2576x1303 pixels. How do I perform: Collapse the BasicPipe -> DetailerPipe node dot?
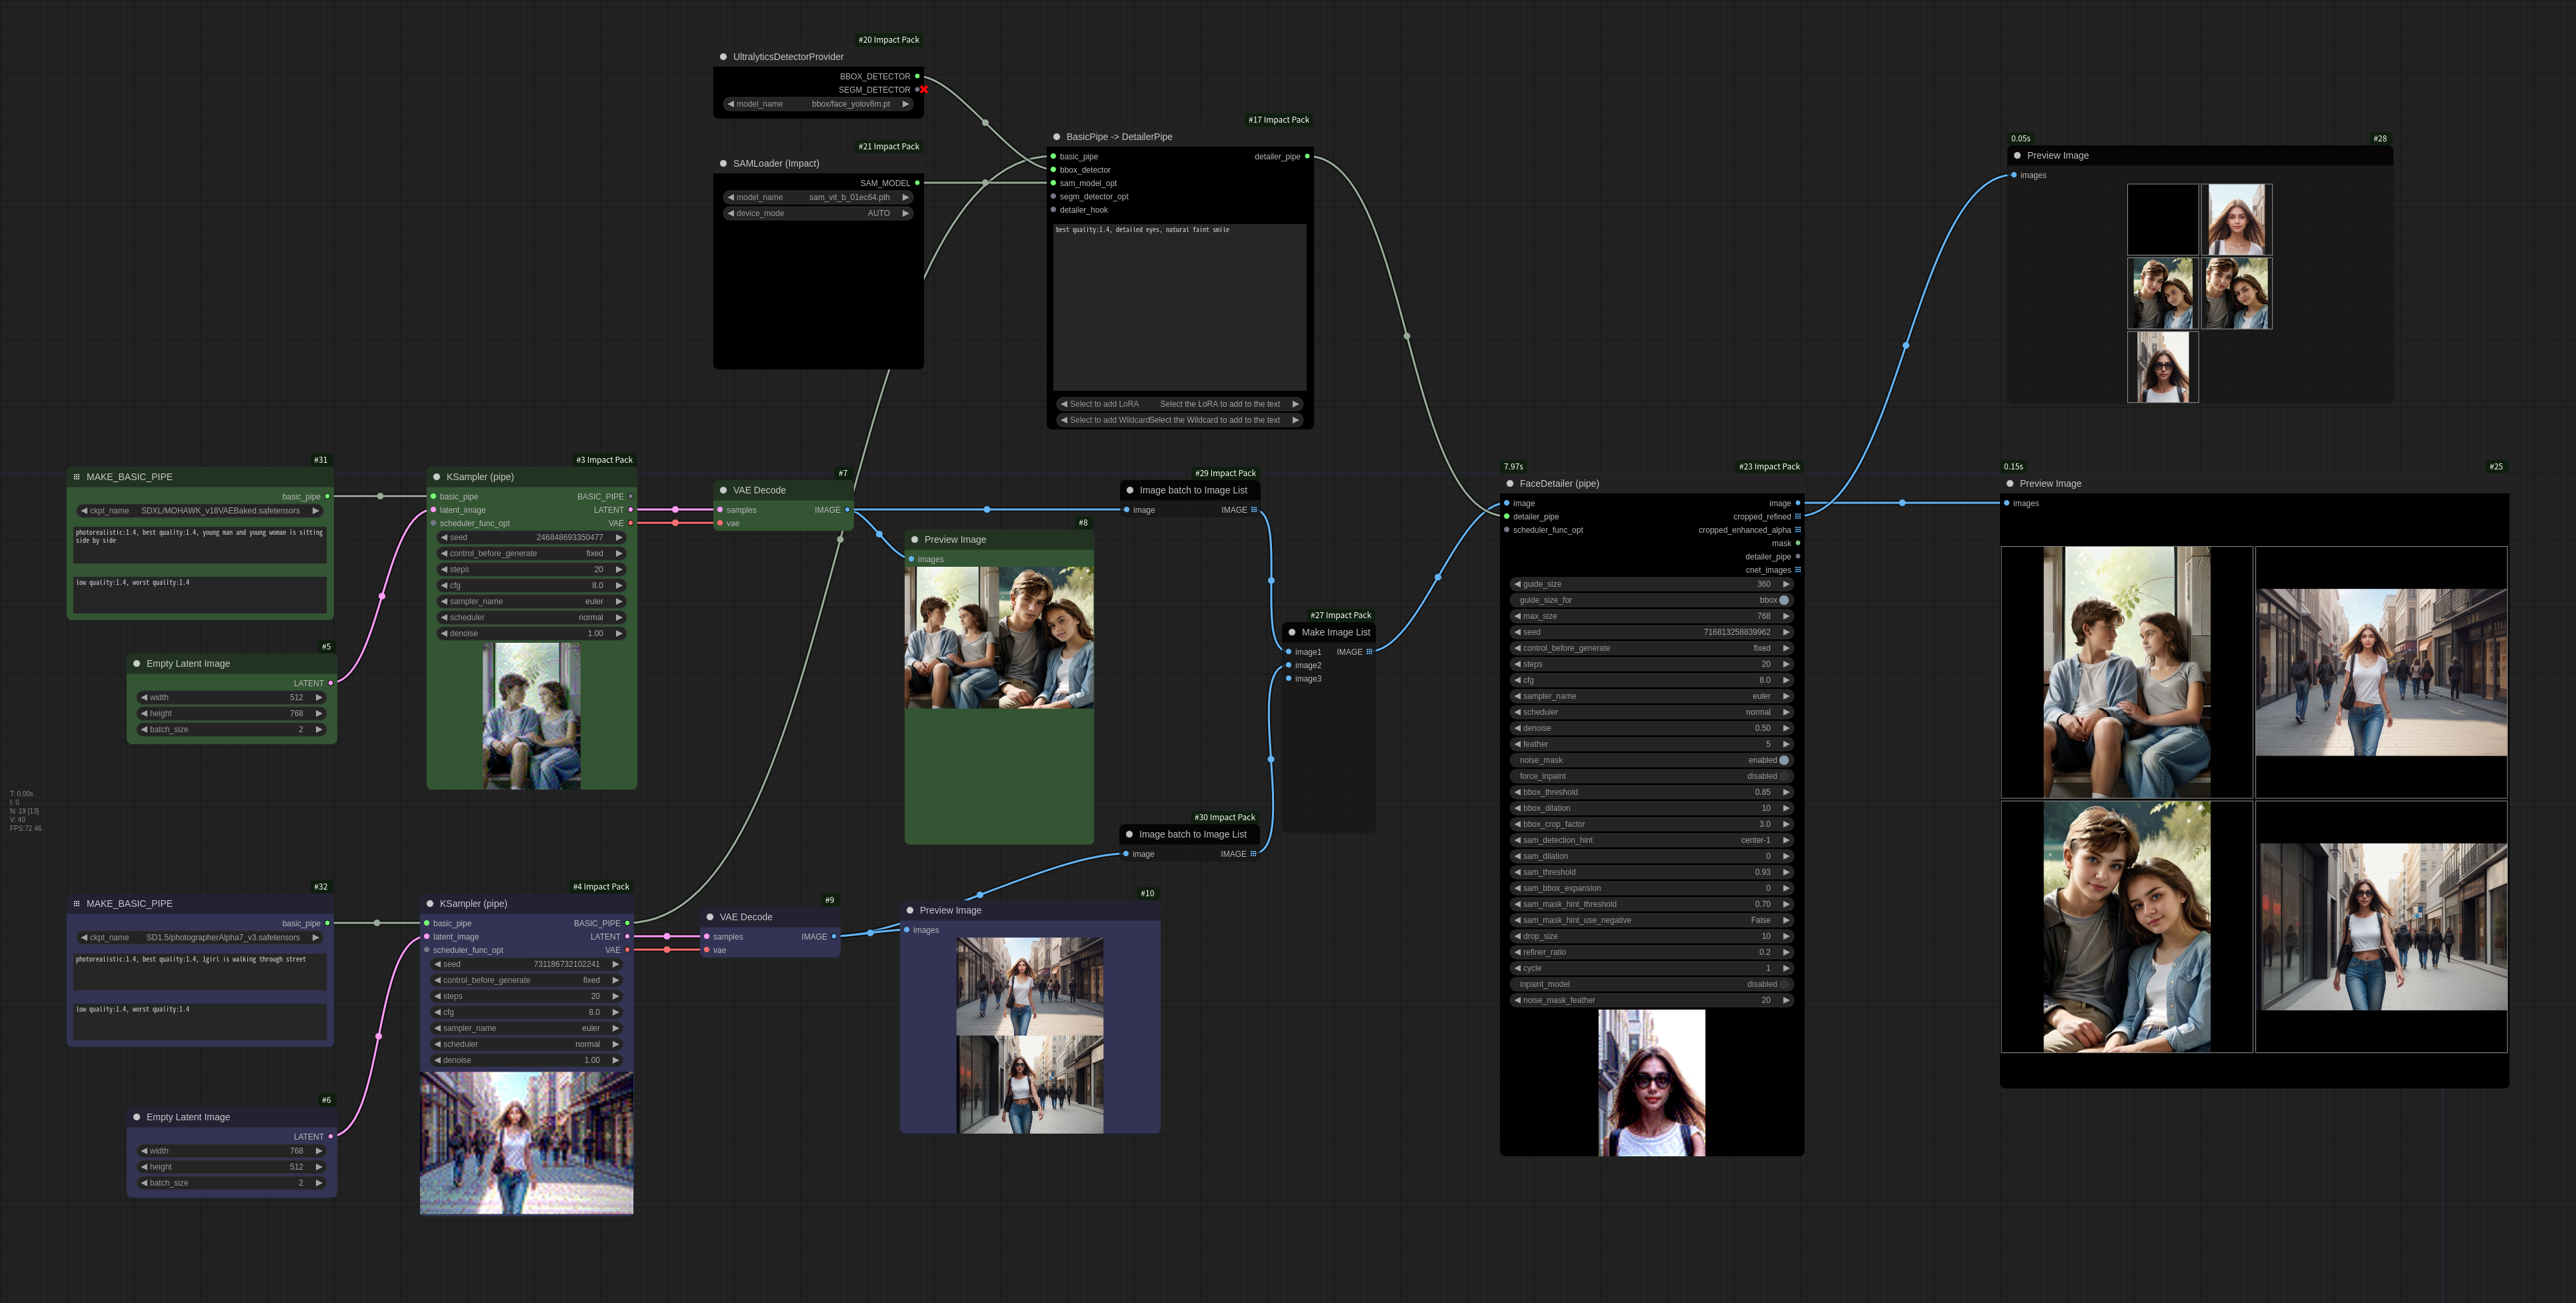pos(1056,137)
